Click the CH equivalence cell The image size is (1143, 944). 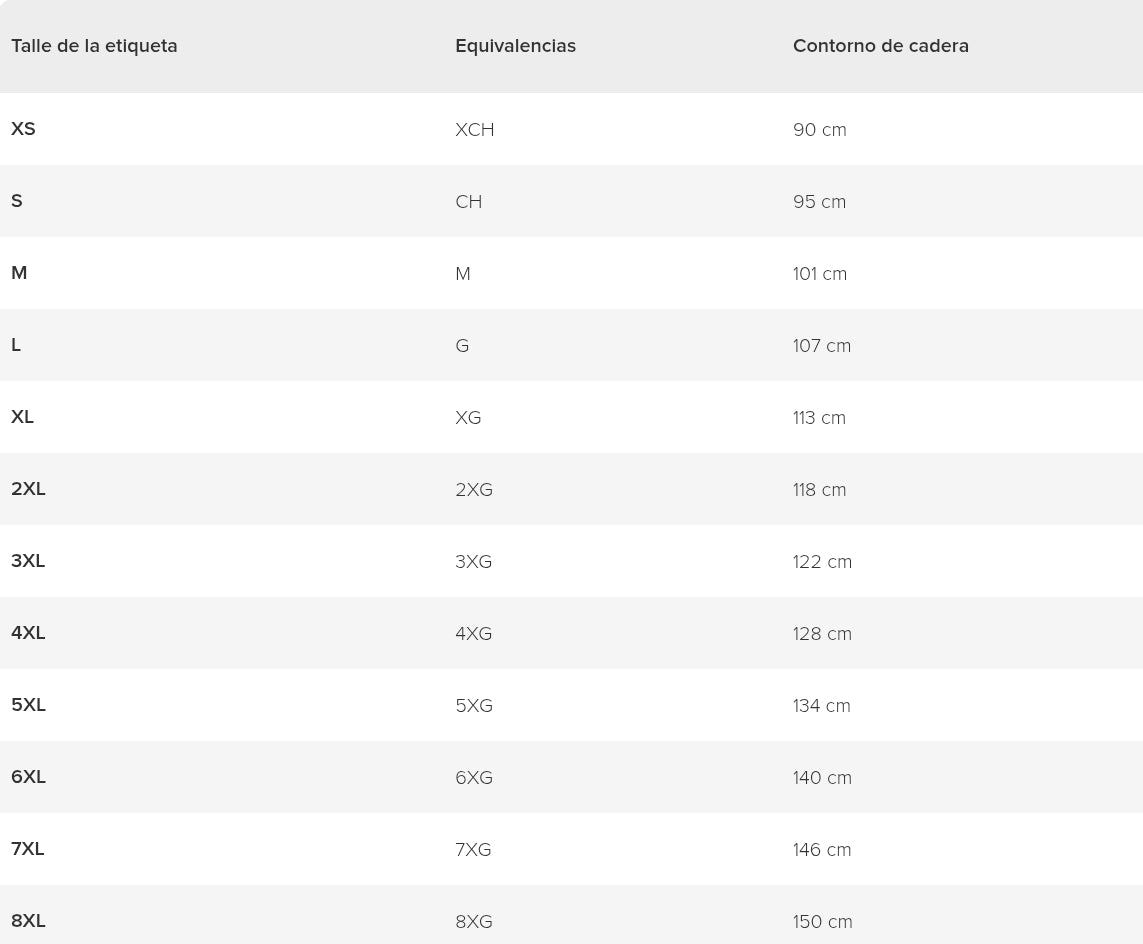point(468,202)
